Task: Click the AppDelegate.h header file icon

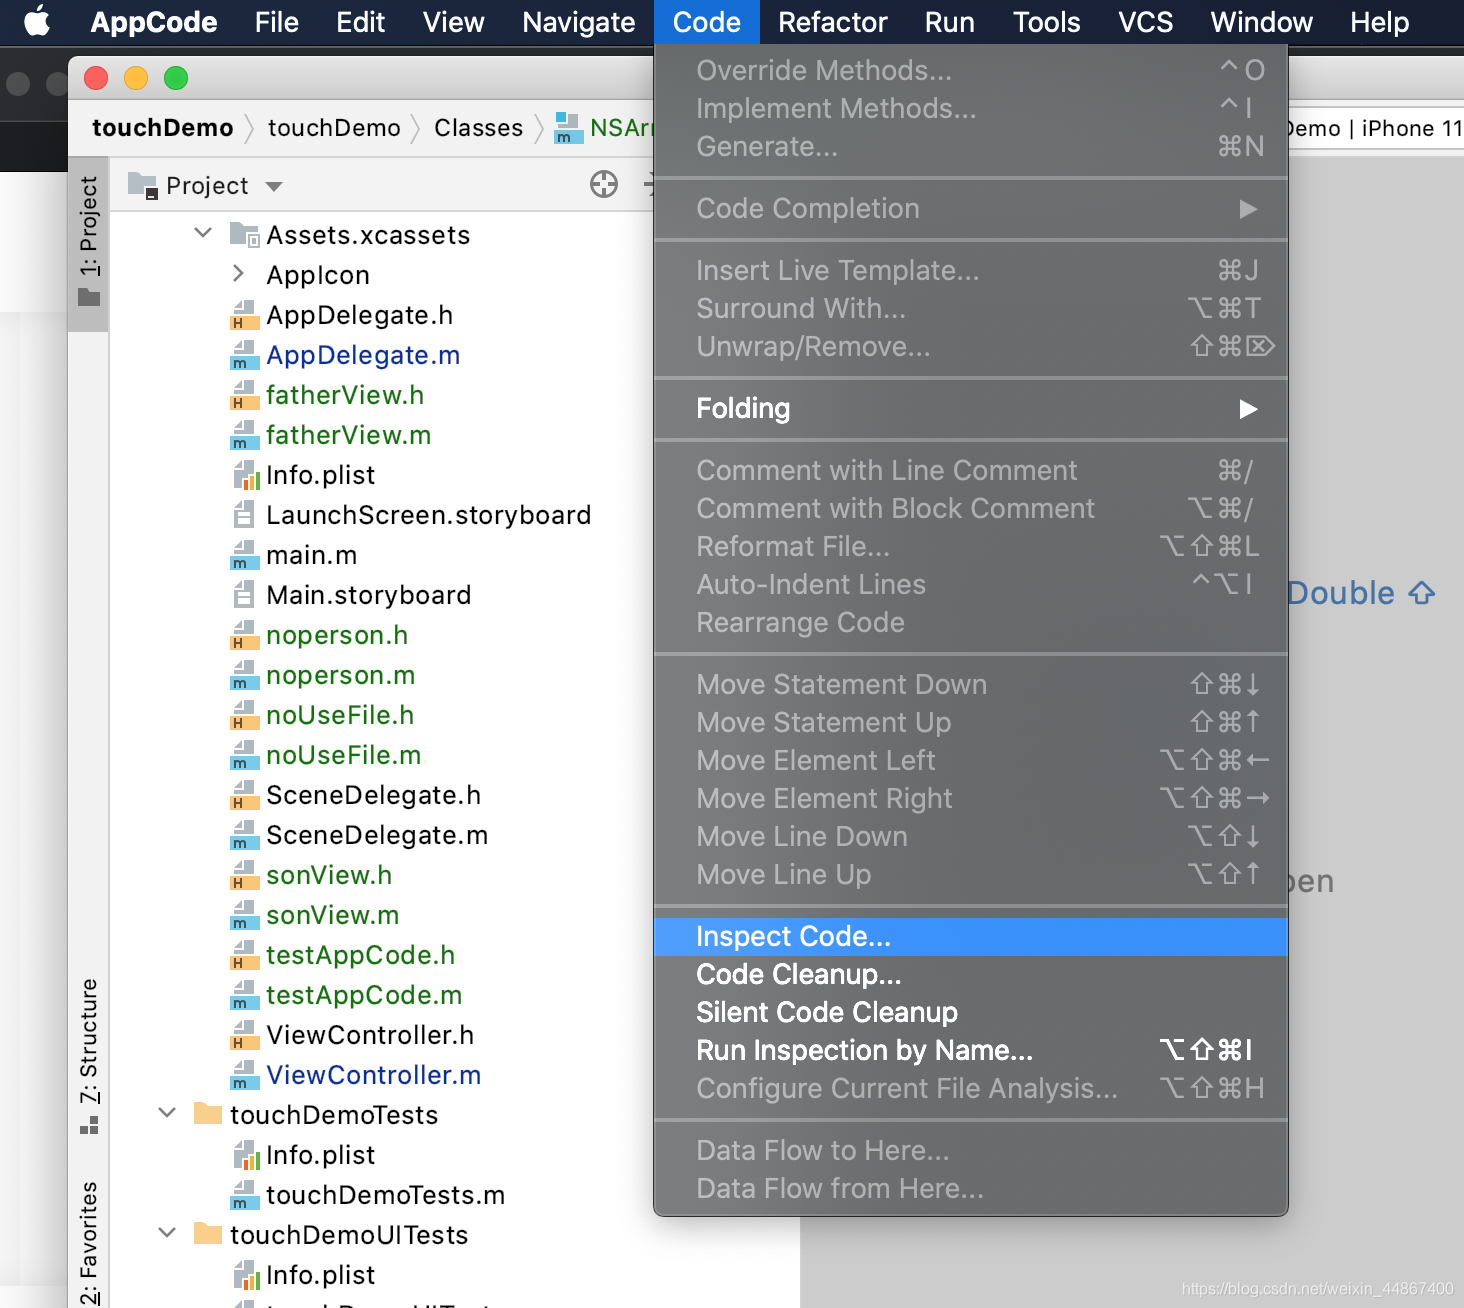Action: pos(245,315)
